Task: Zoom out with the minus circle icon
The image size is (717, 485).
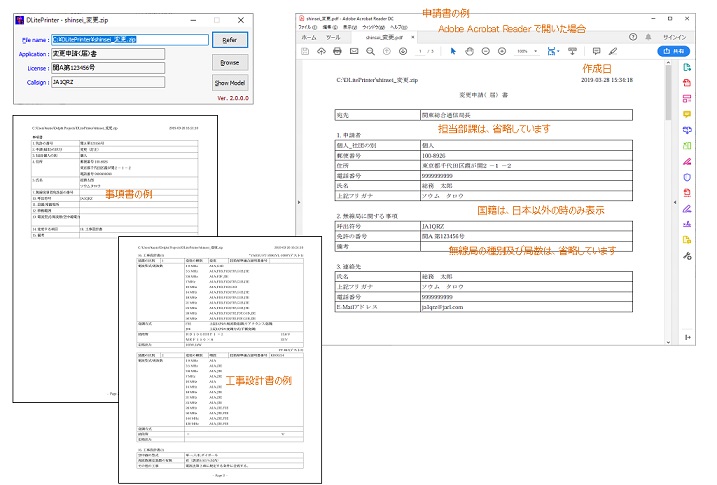Action: pyautogui.click(x=486, y=51)
